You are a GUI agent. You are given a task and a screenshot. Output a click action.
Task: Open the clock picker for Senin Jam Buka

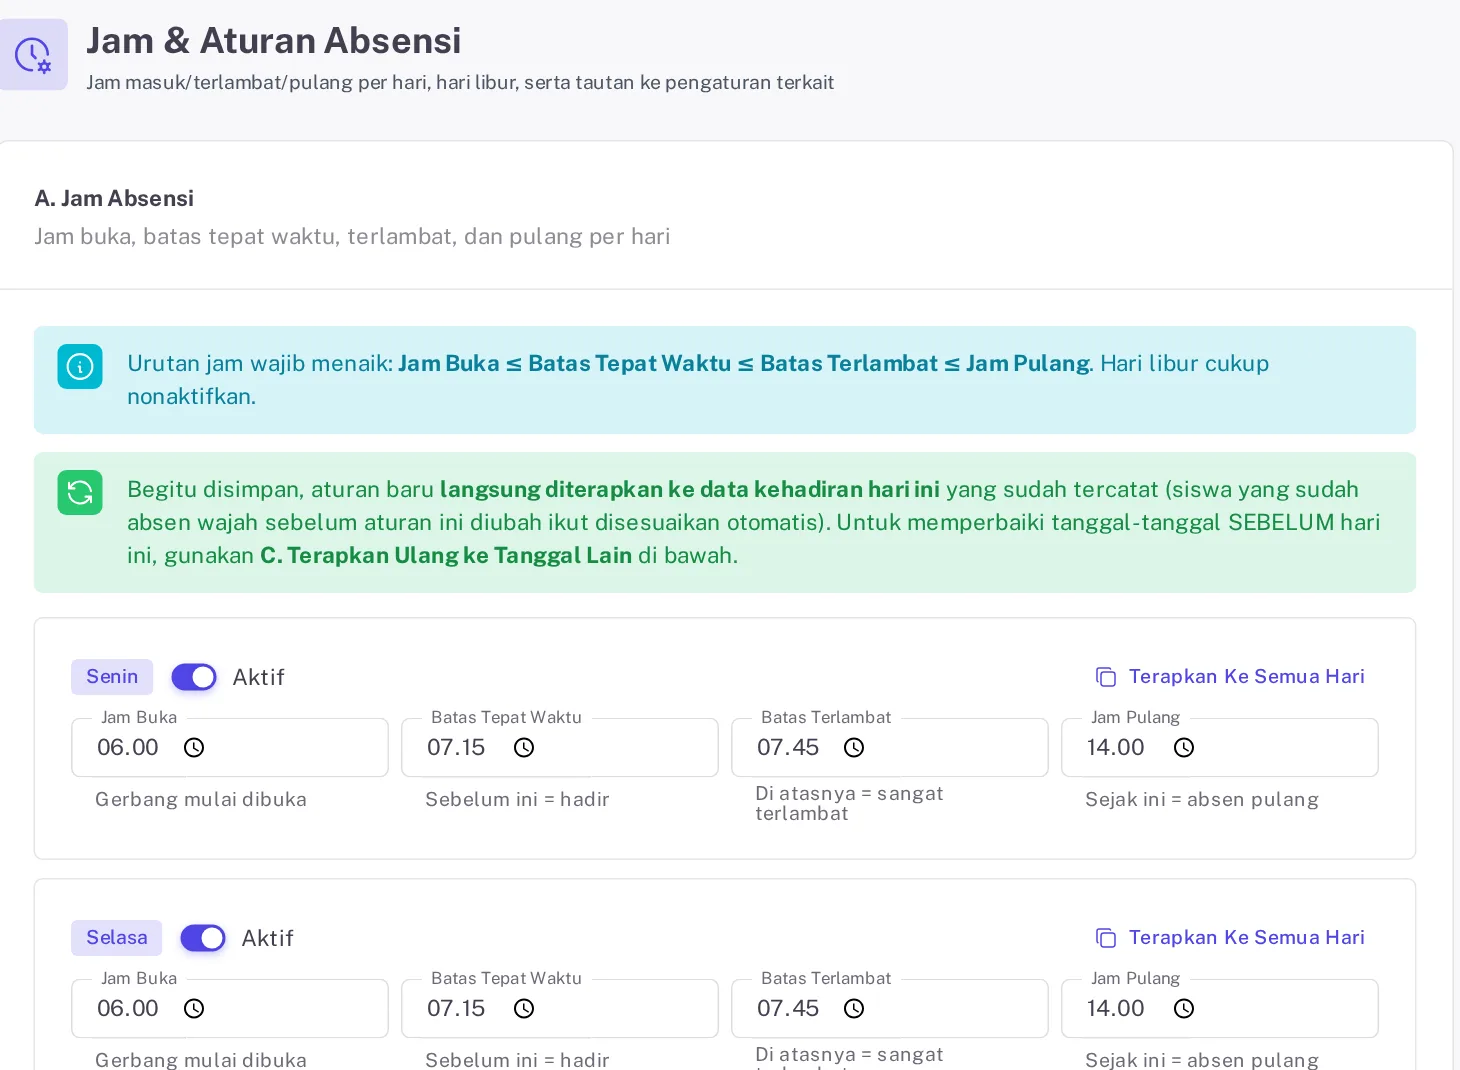[194, 748]
